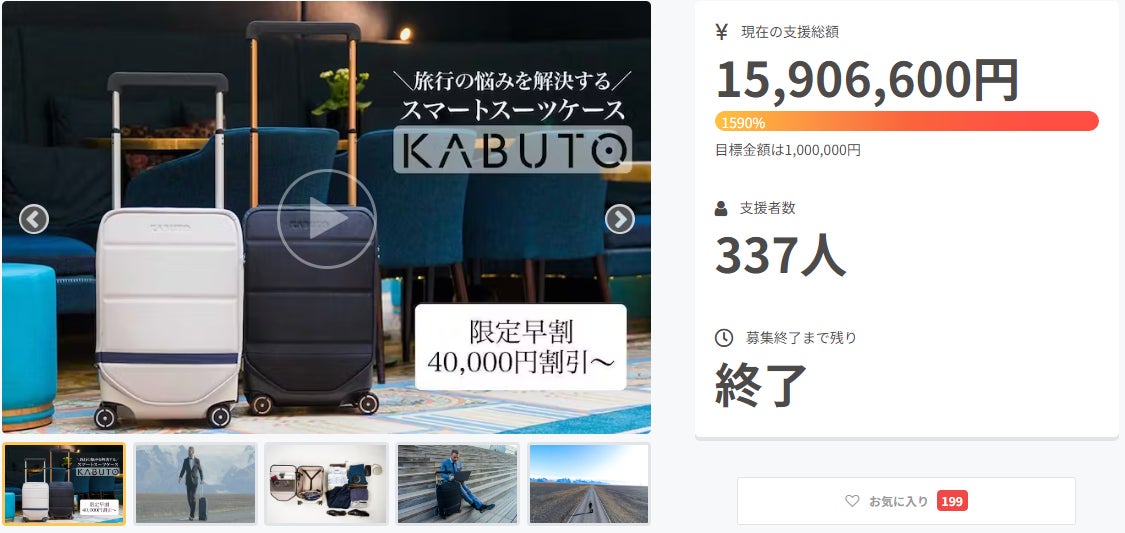This screenshot has width=1125, height=533.
Task: Click the 15,906,600円 total amount
Action: 867,80
